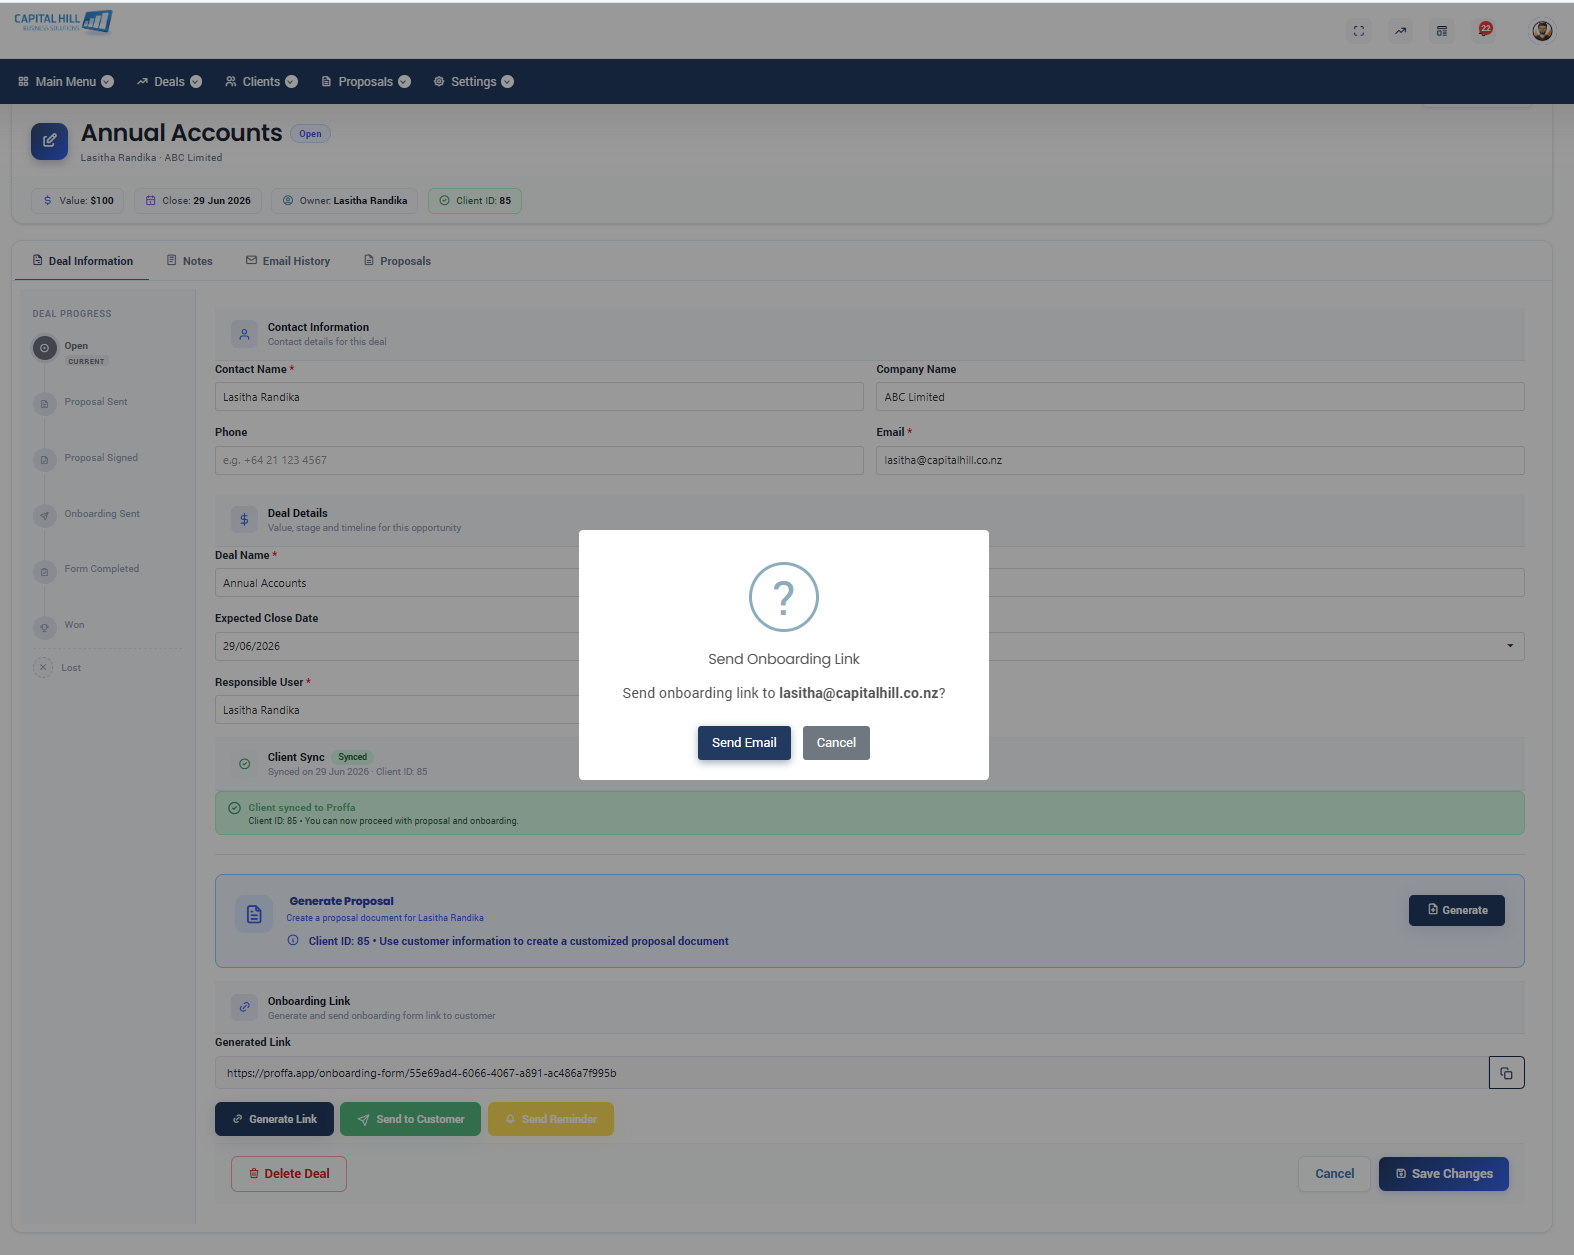Click the Company Name field
1574x1255 pixels.
pos(1200,397)
